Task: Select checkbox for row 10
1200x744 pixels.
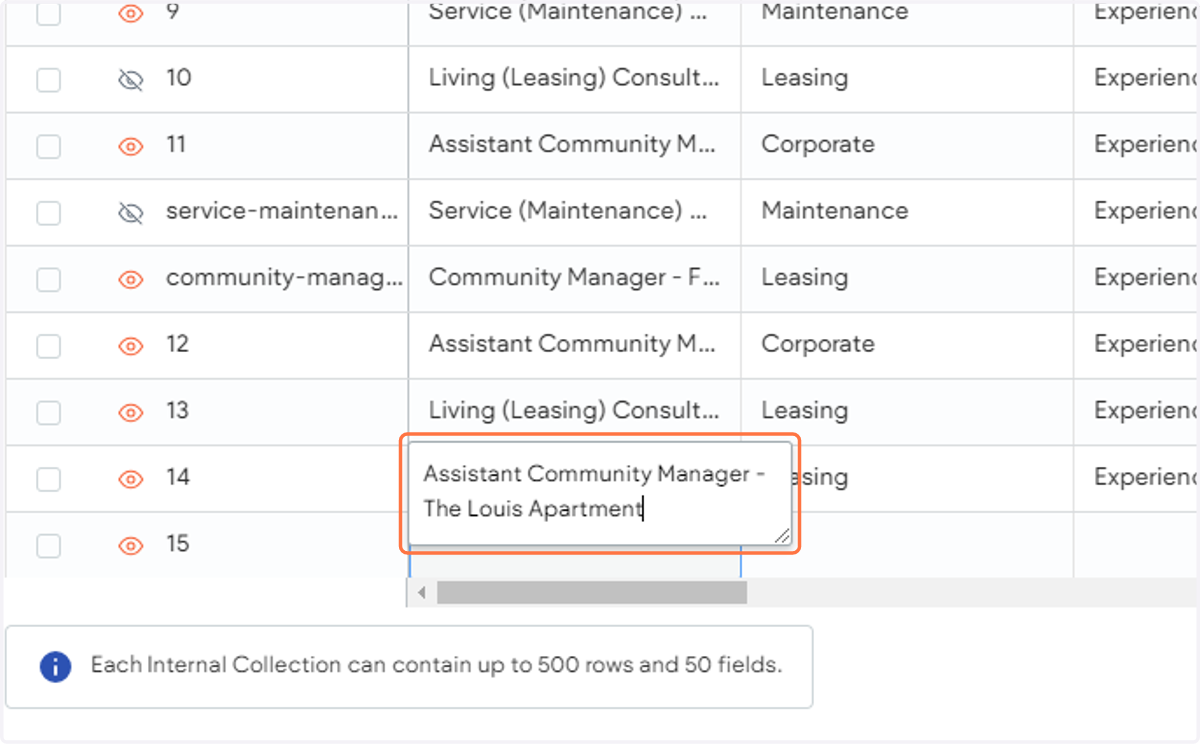Action: (x=49, y=80)
